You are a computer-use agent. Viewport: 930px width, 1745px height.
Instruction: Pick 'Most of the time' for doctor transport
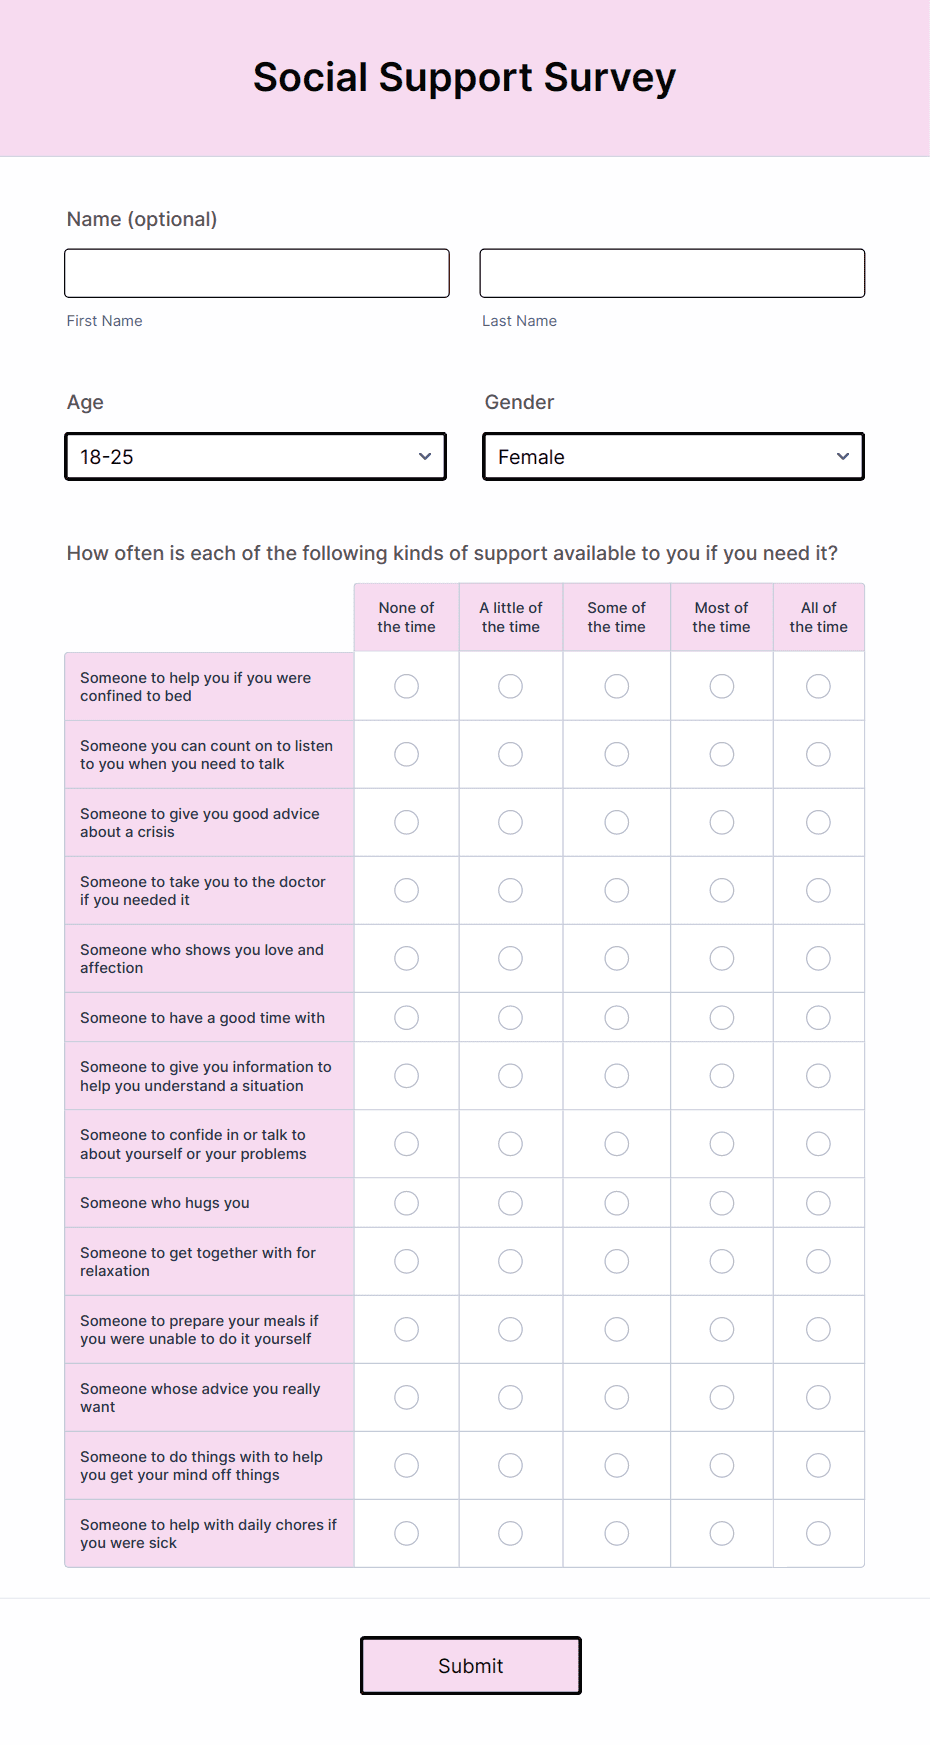tap(721, 890)
